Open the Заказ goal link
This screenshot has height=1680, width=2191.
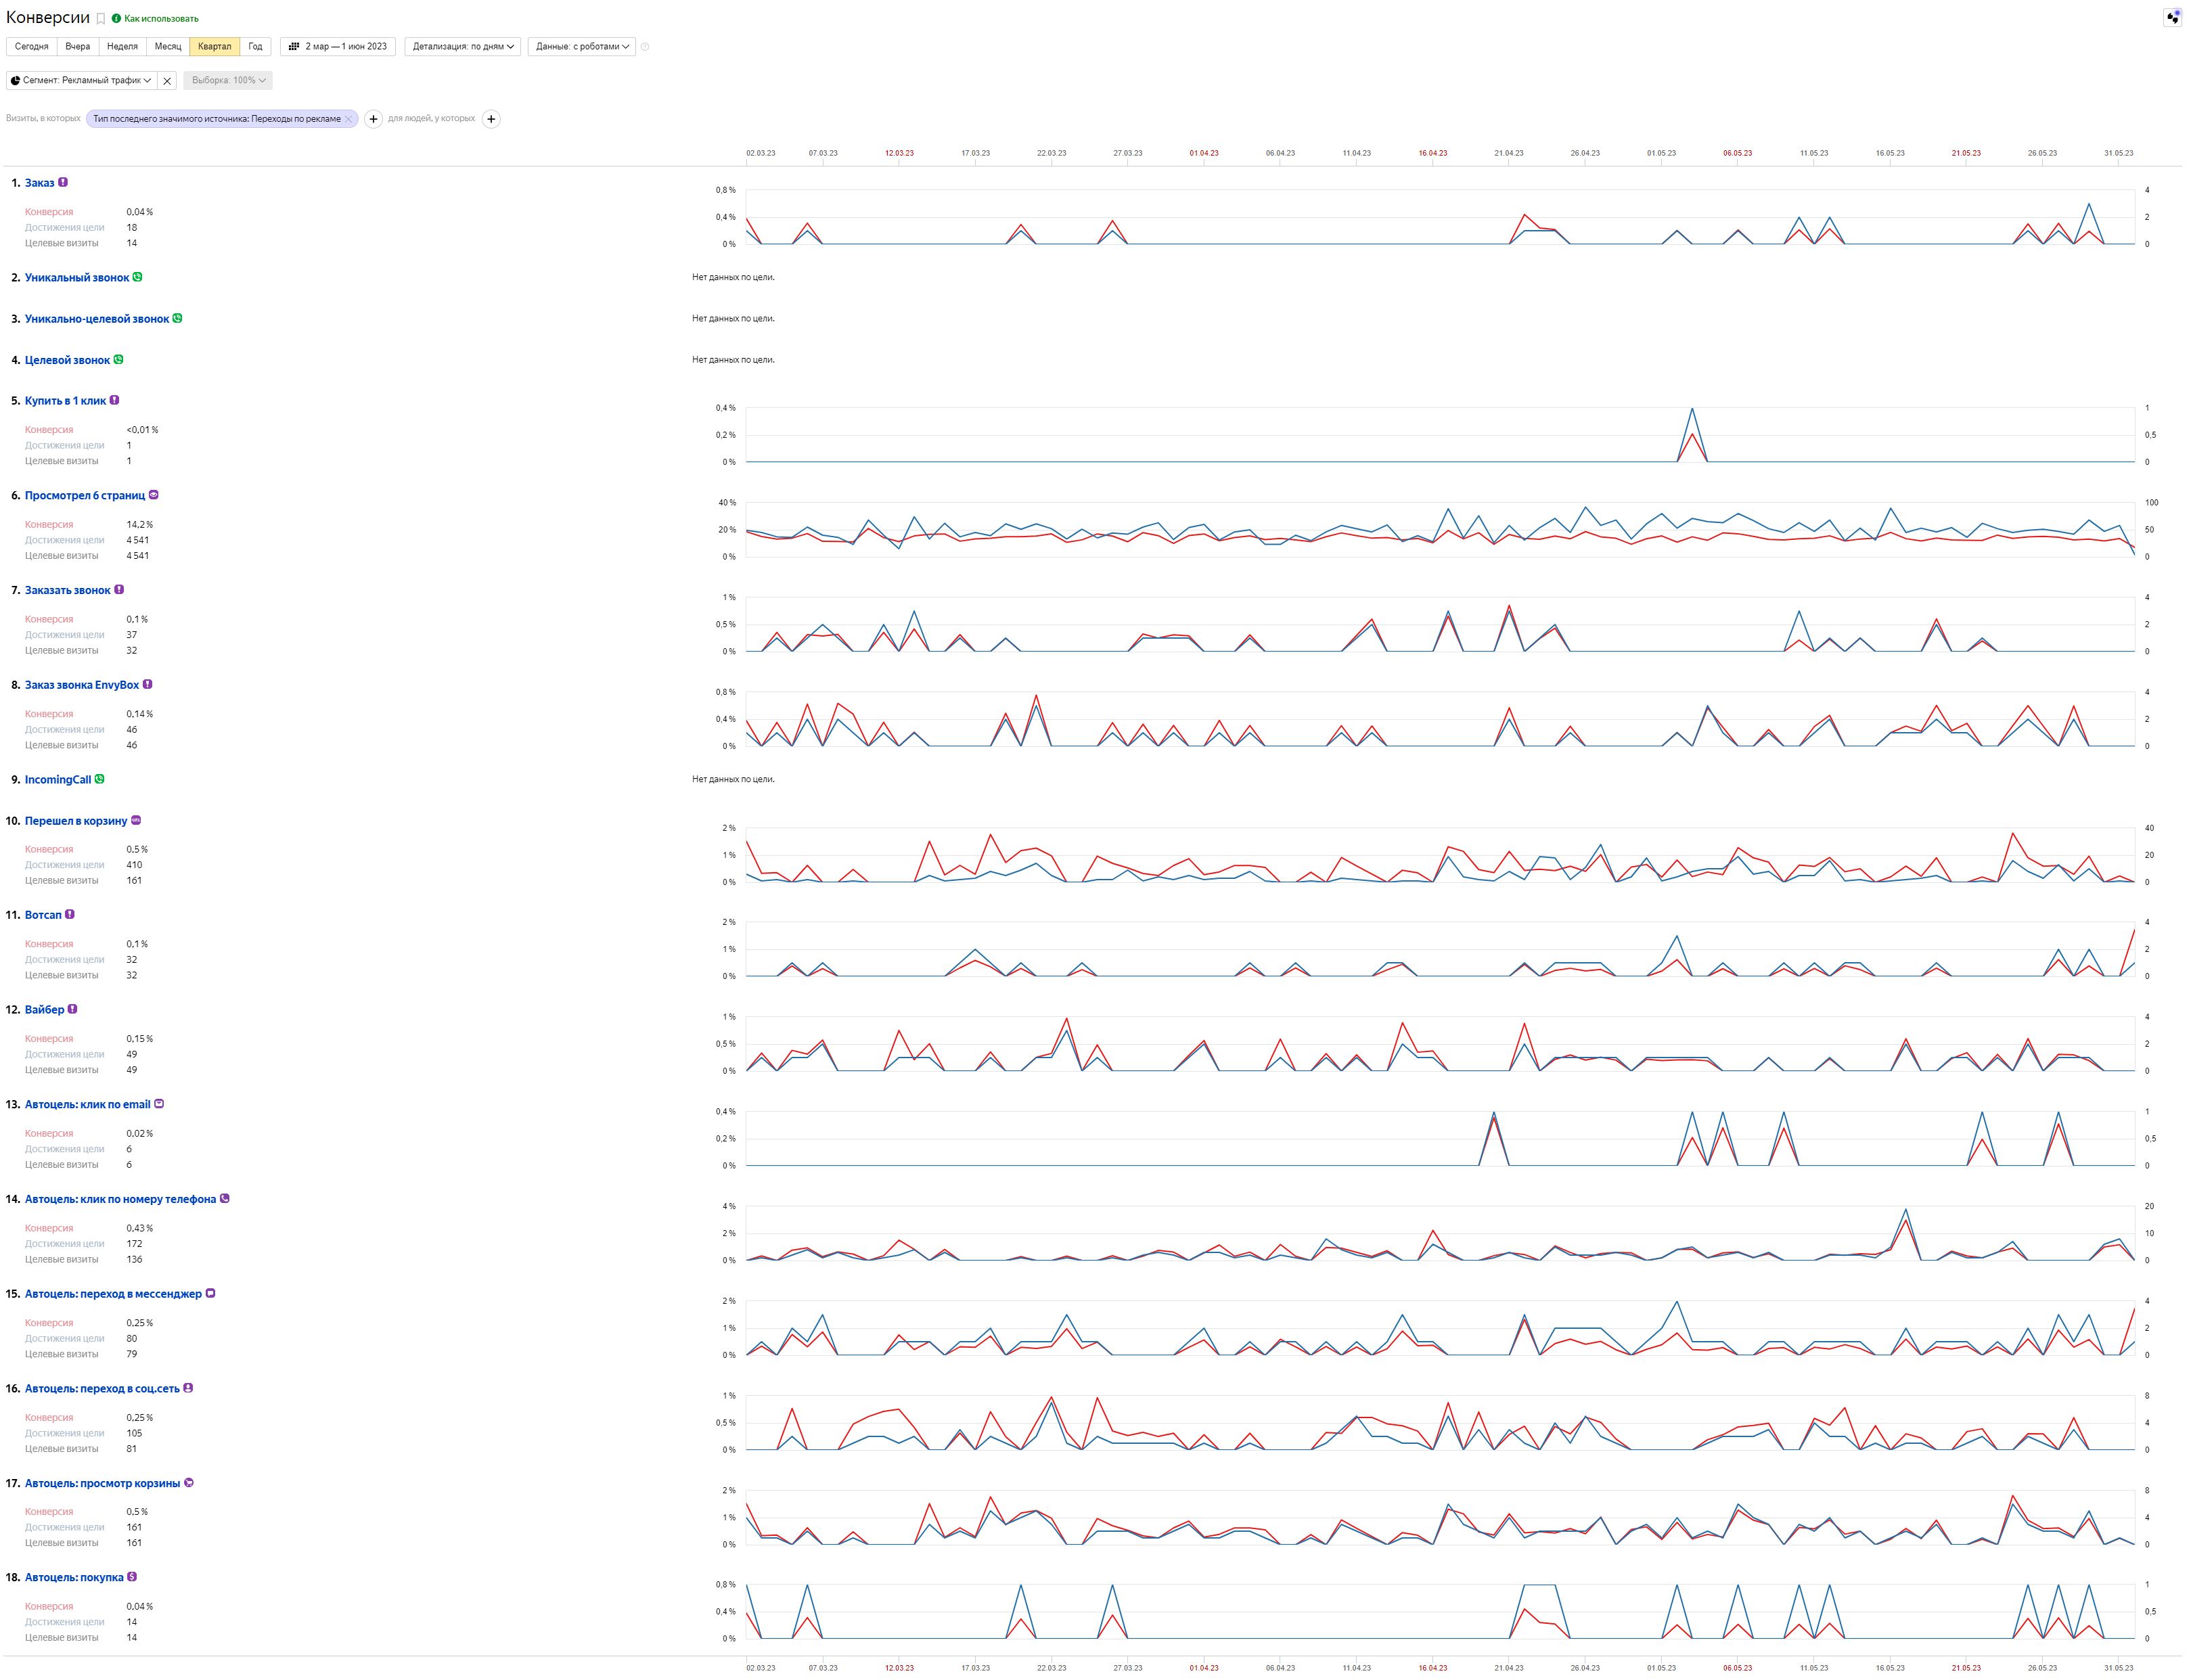click(40, 183)
